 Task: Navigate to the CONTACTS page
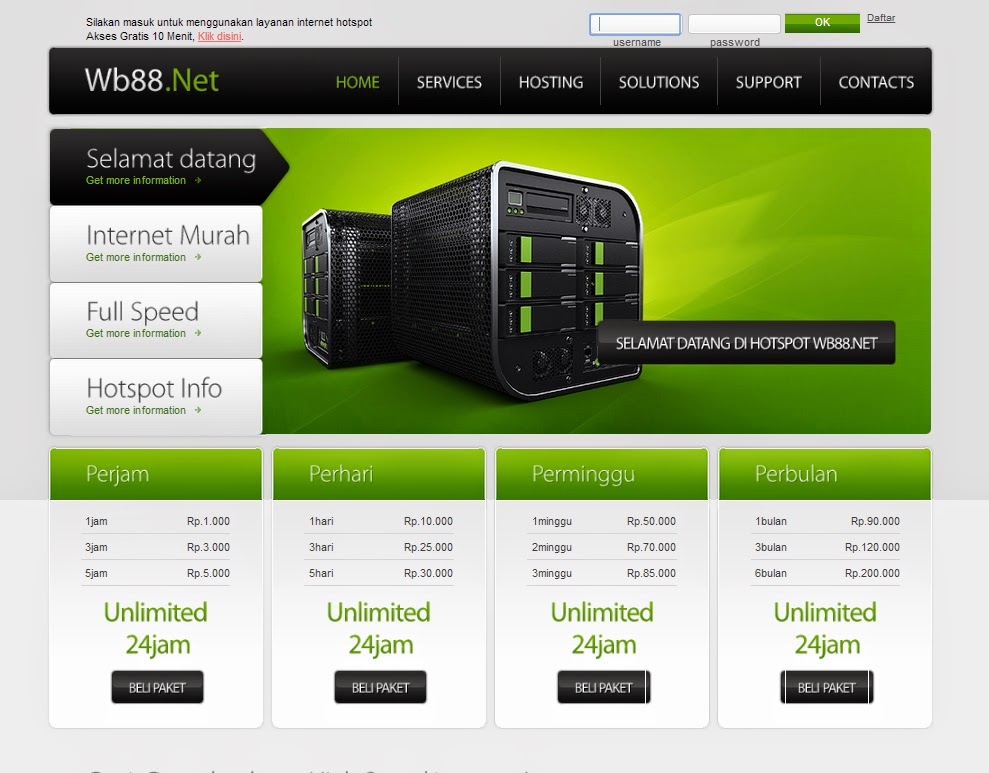click(x=876, y=82)
